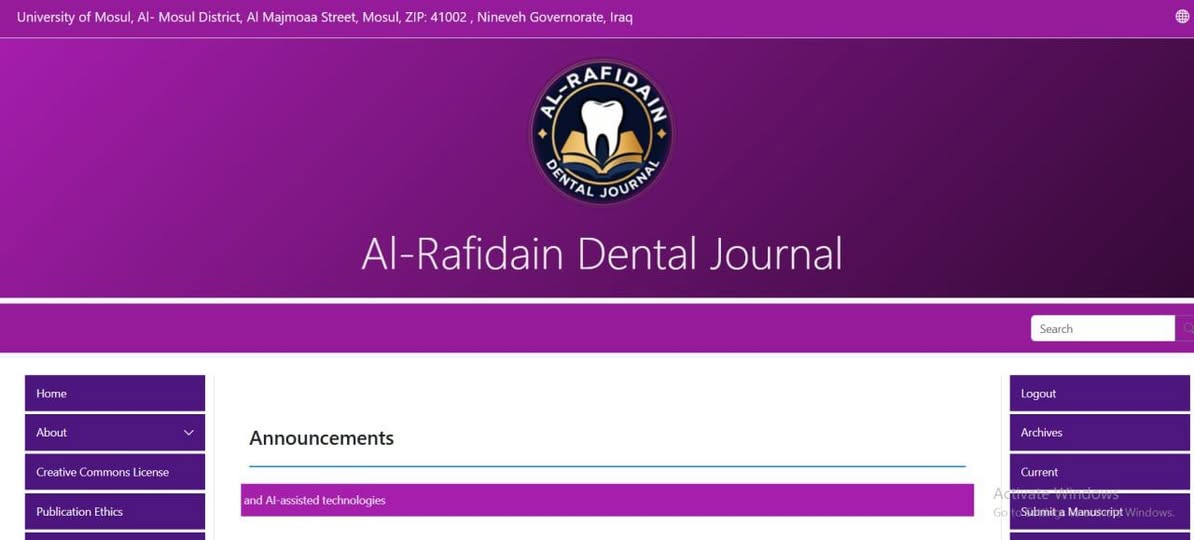
Task: Click the search magnifier icon
Action: [1186, 328]
